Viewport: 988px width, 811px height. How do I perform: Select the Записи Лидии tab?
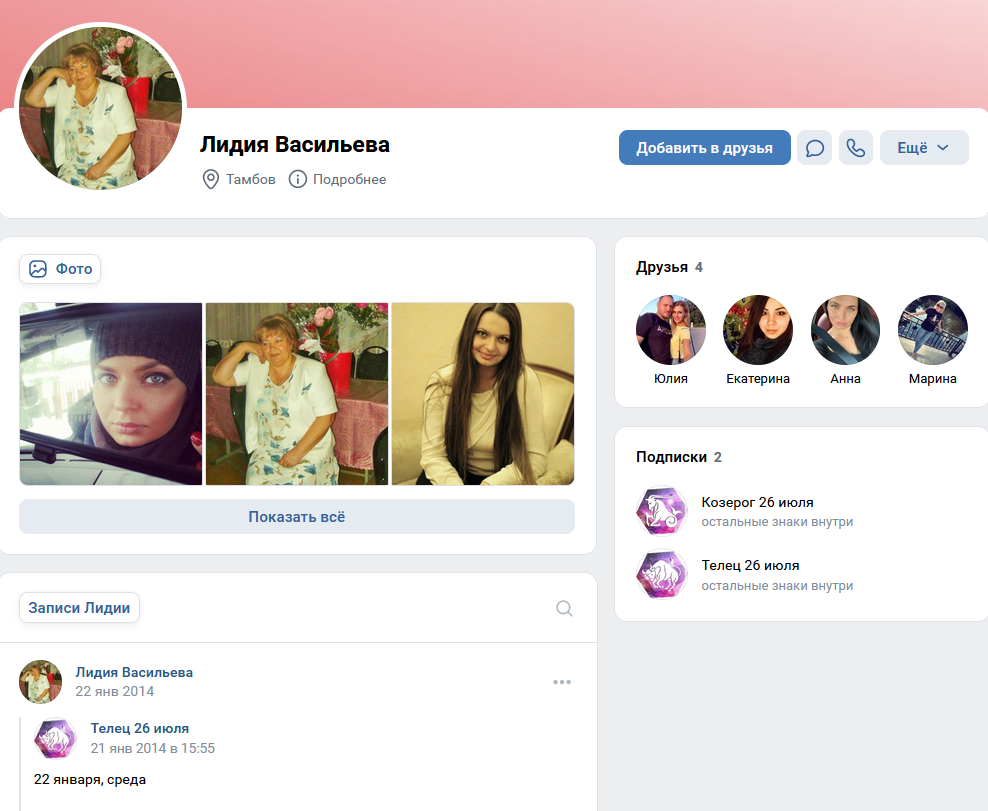pyautogui.click(x=79, y=607)
